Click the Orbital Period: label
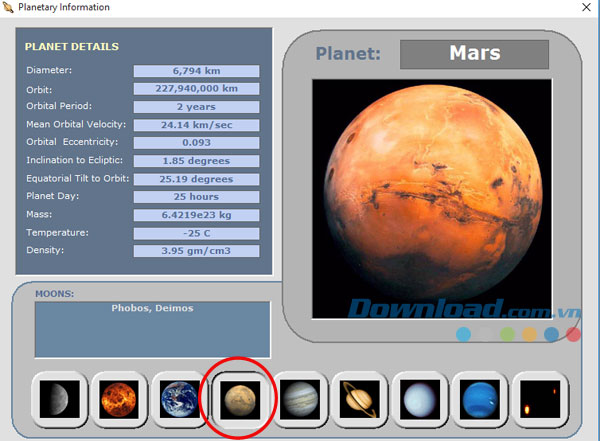Screen dimensions: 600x441 coord(59,106)
